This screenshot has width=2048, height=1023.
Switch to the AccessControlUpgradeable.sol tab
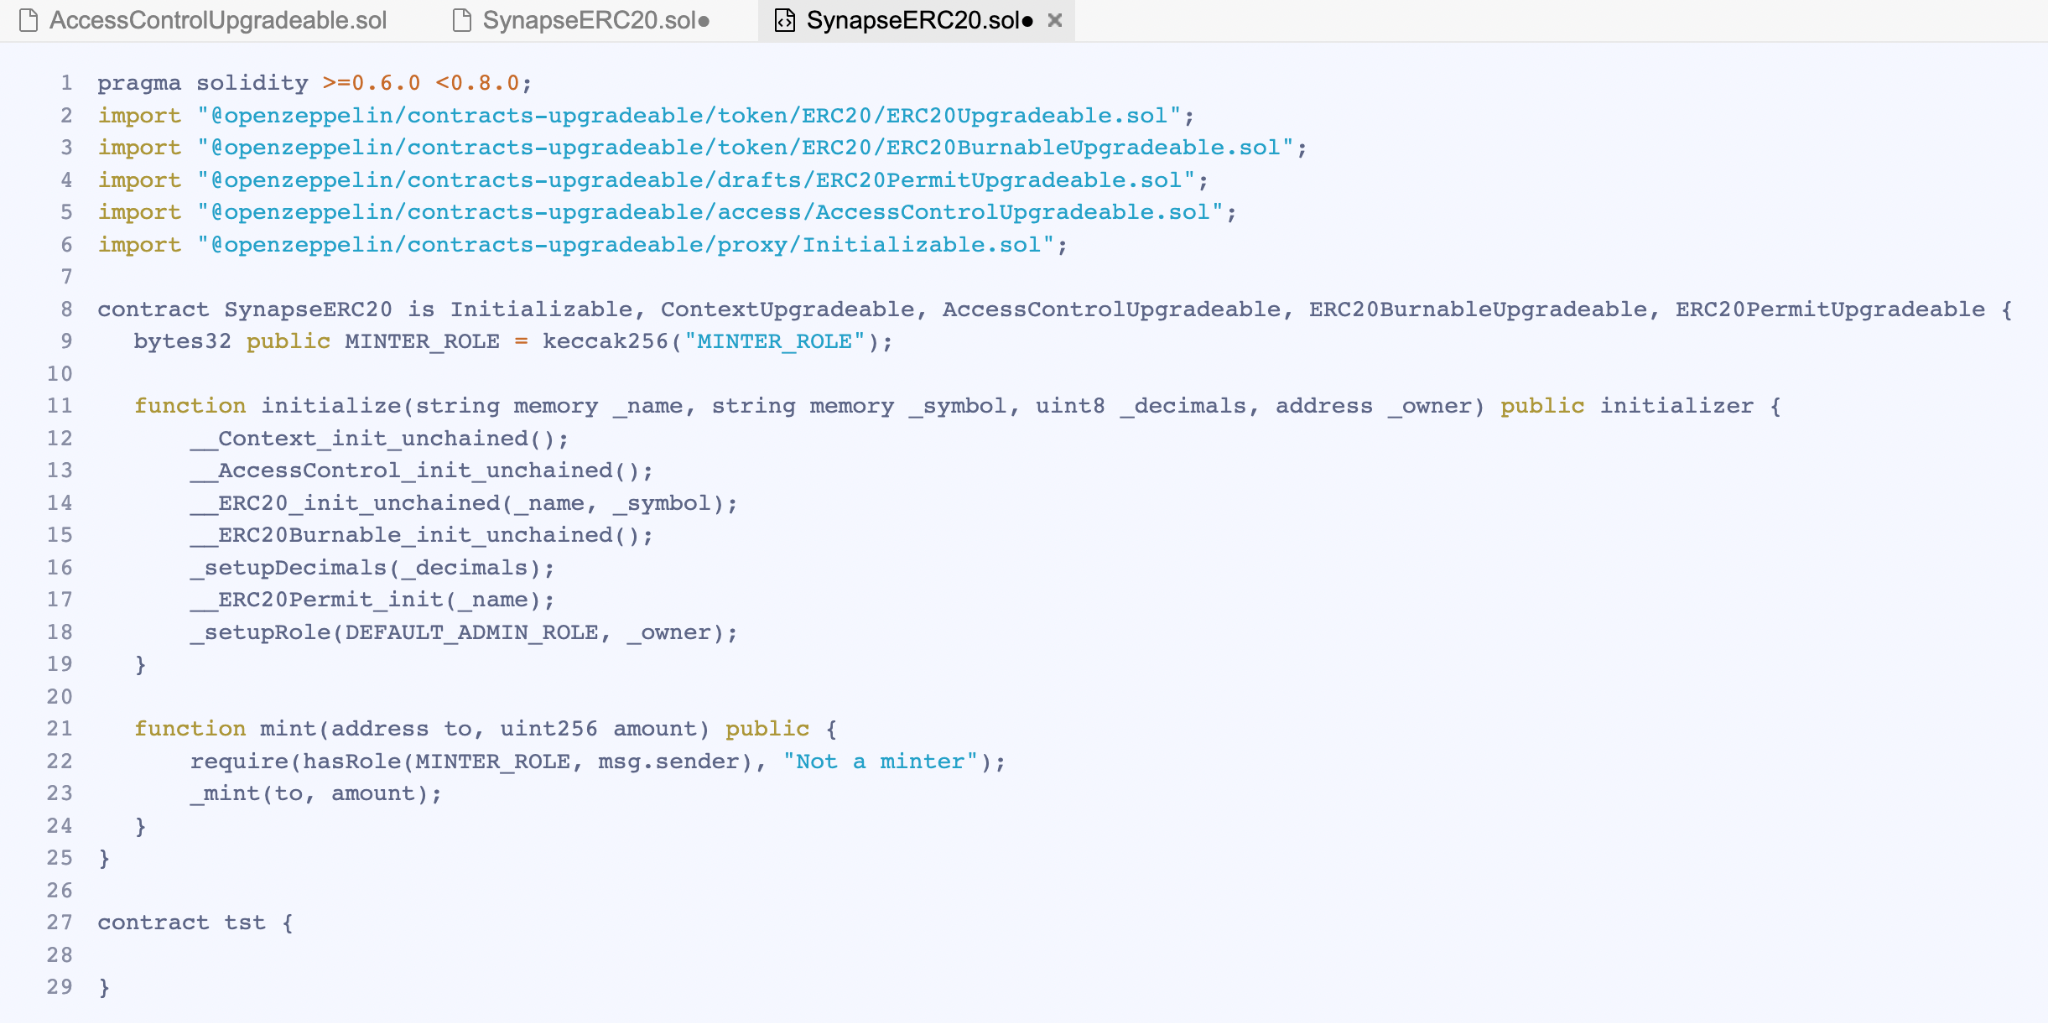[204, 20]
